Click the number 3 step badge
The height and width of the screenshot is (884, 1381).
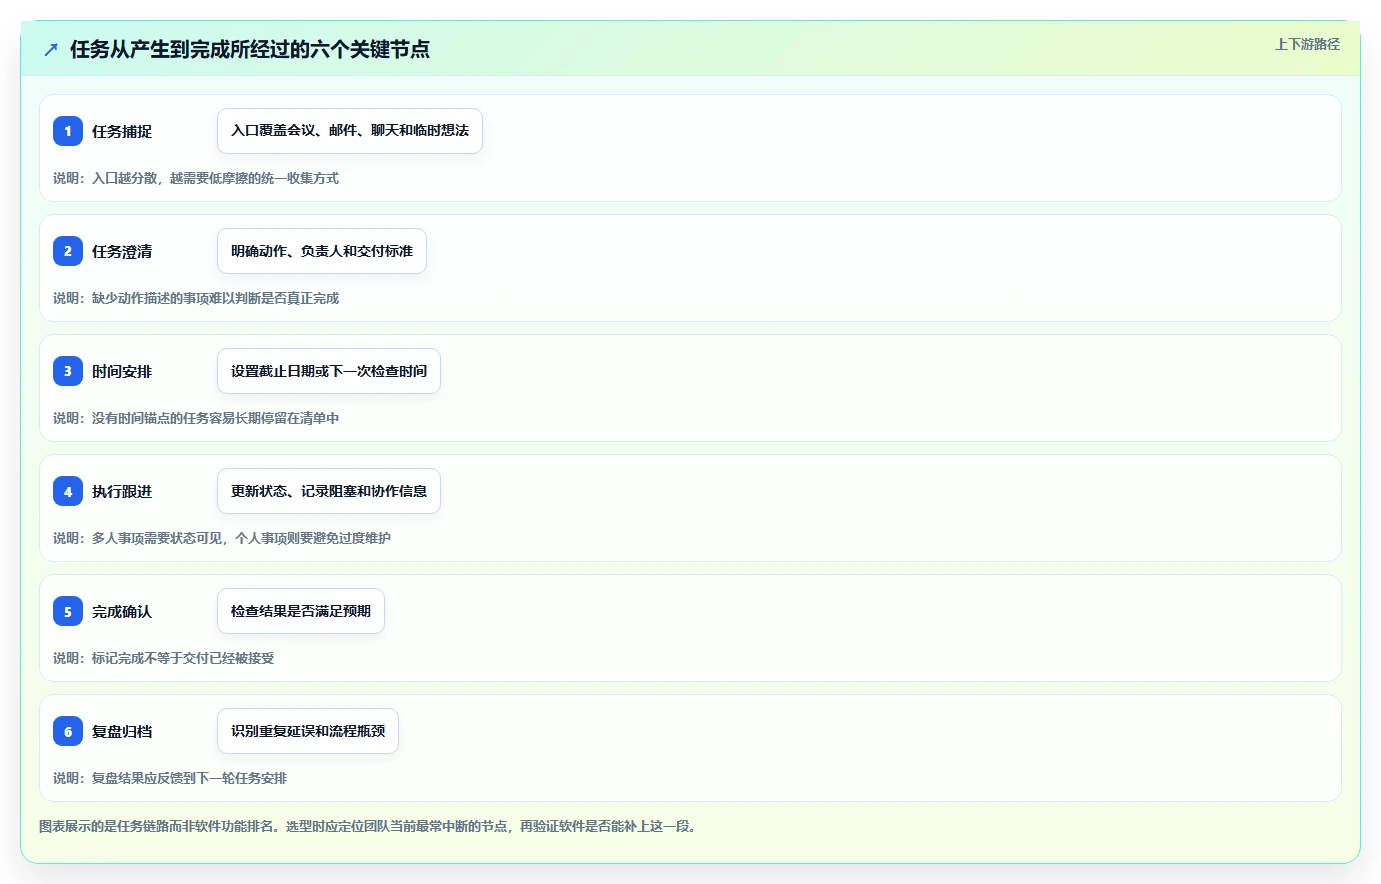coord(68,371)
